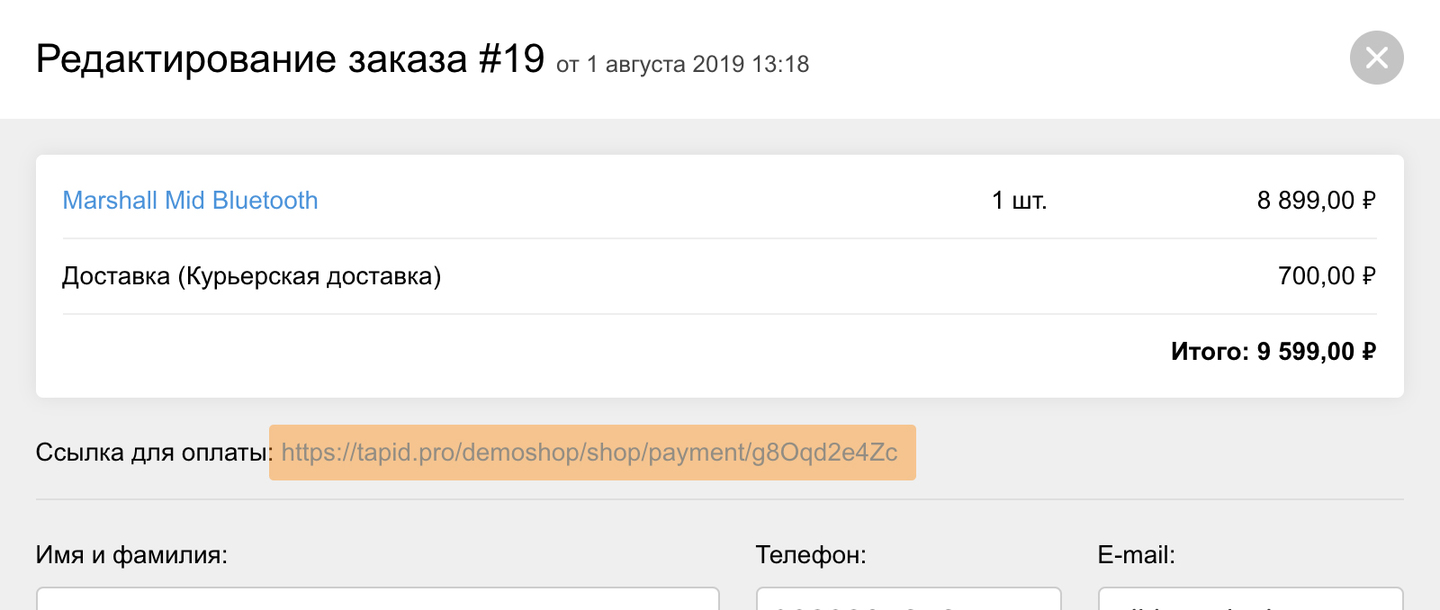Screen dimensions: 1440x610
Task: Select the total 'Итого: 9 599,00 ₽'
Action: [1274, 351]
